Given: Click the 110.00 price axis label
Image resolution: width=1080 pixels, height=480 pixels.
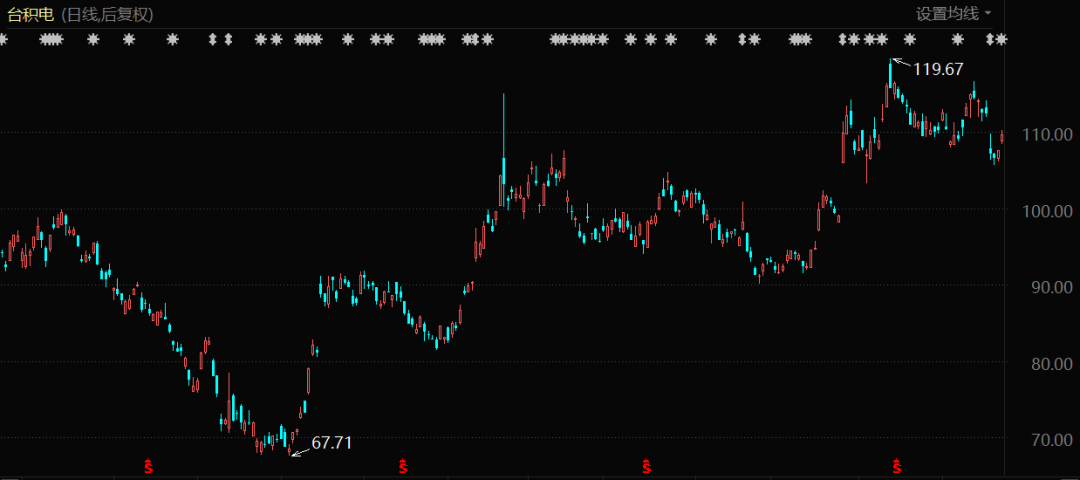Looking at the screenshot, I should (1049, 134).
